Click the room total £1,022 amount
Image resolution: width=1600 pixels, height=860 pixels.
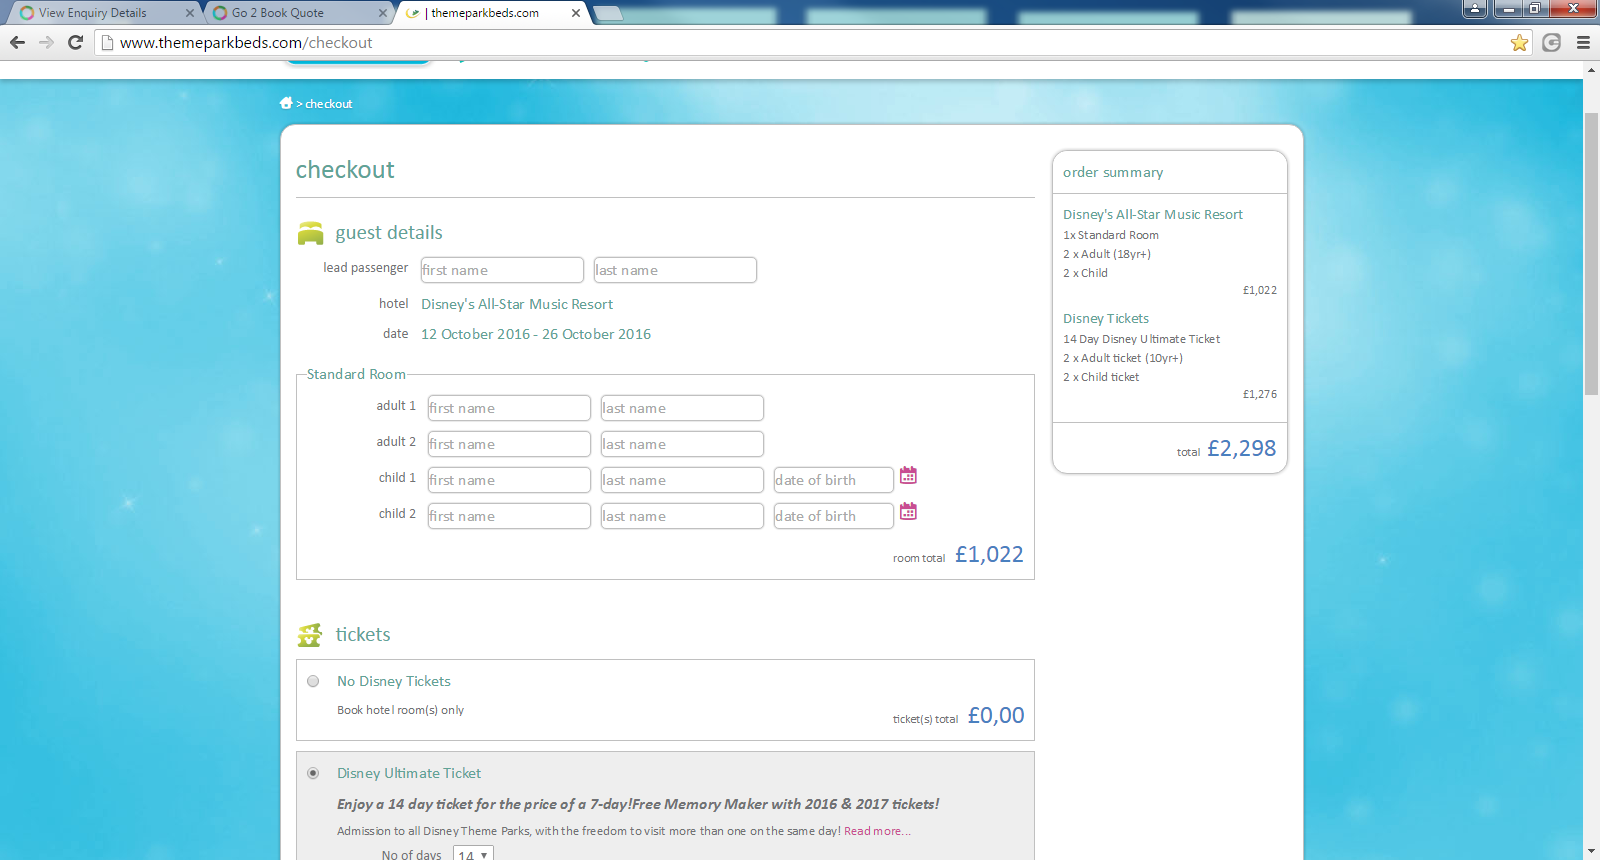point(989,554)
